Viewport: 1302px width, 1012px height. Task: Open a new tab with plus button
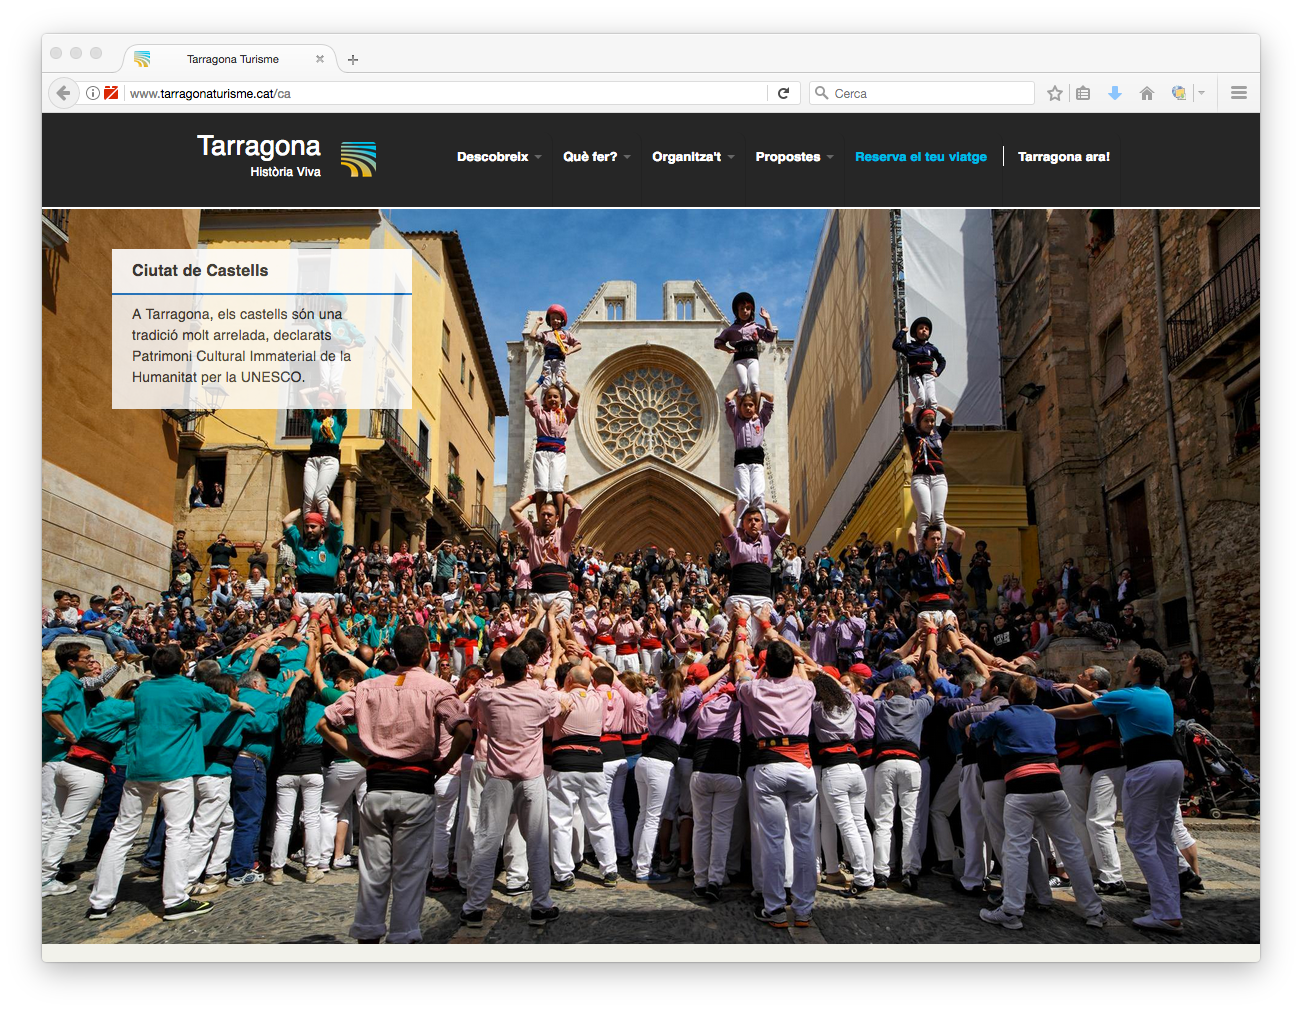[353, 60]
